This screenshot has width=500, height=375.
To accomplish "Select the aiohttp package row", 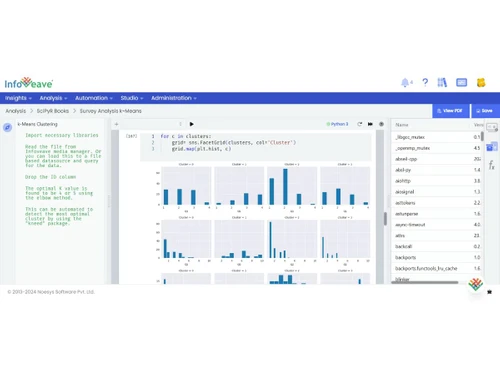I will pyautogui.click(x=437, y=181).
